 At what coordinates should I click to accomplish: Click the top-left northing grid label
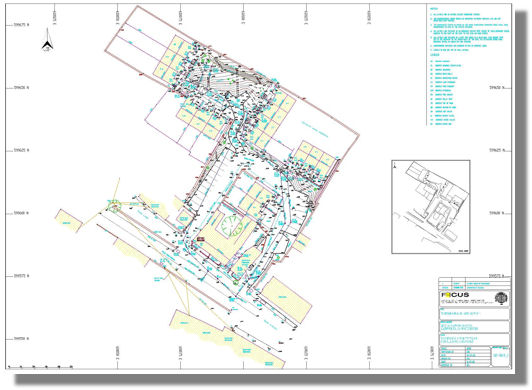point(21,25)
